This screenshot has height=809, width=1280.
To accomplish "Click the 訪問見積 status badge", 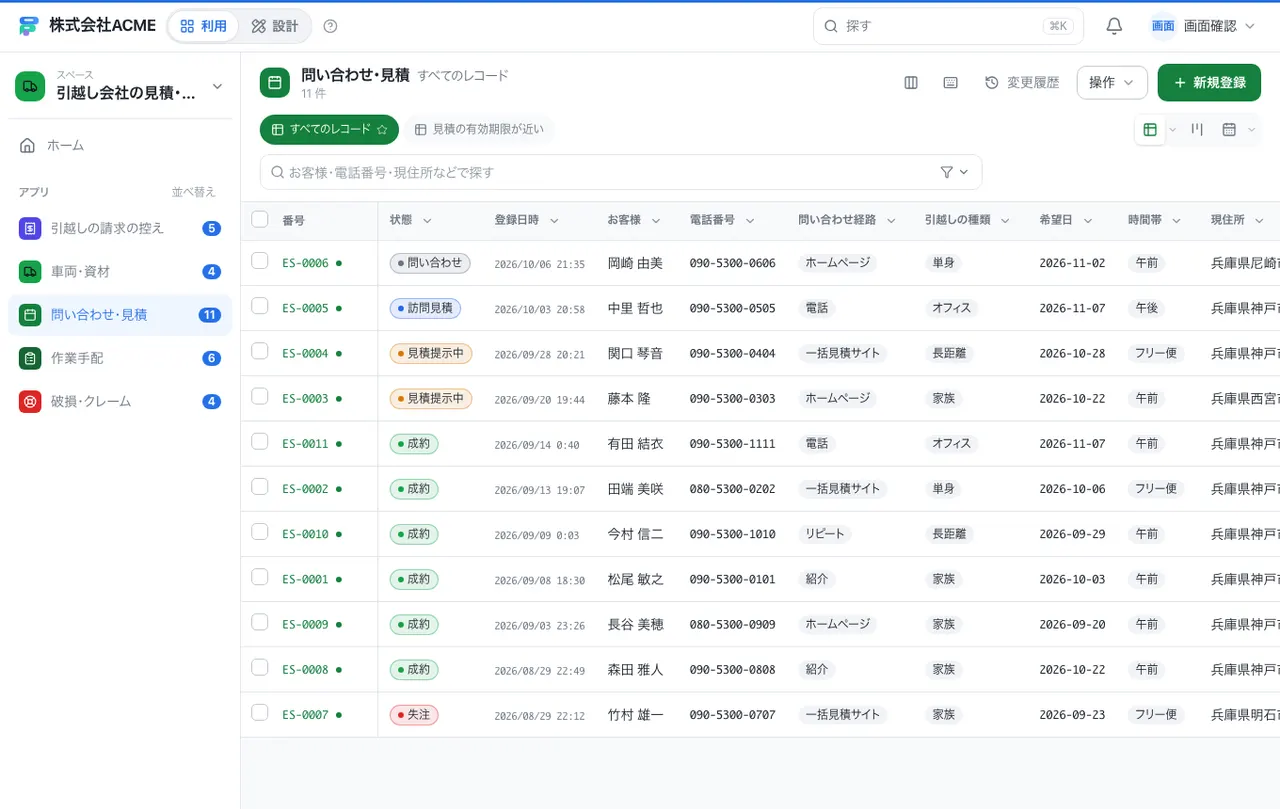I will 425,308.
